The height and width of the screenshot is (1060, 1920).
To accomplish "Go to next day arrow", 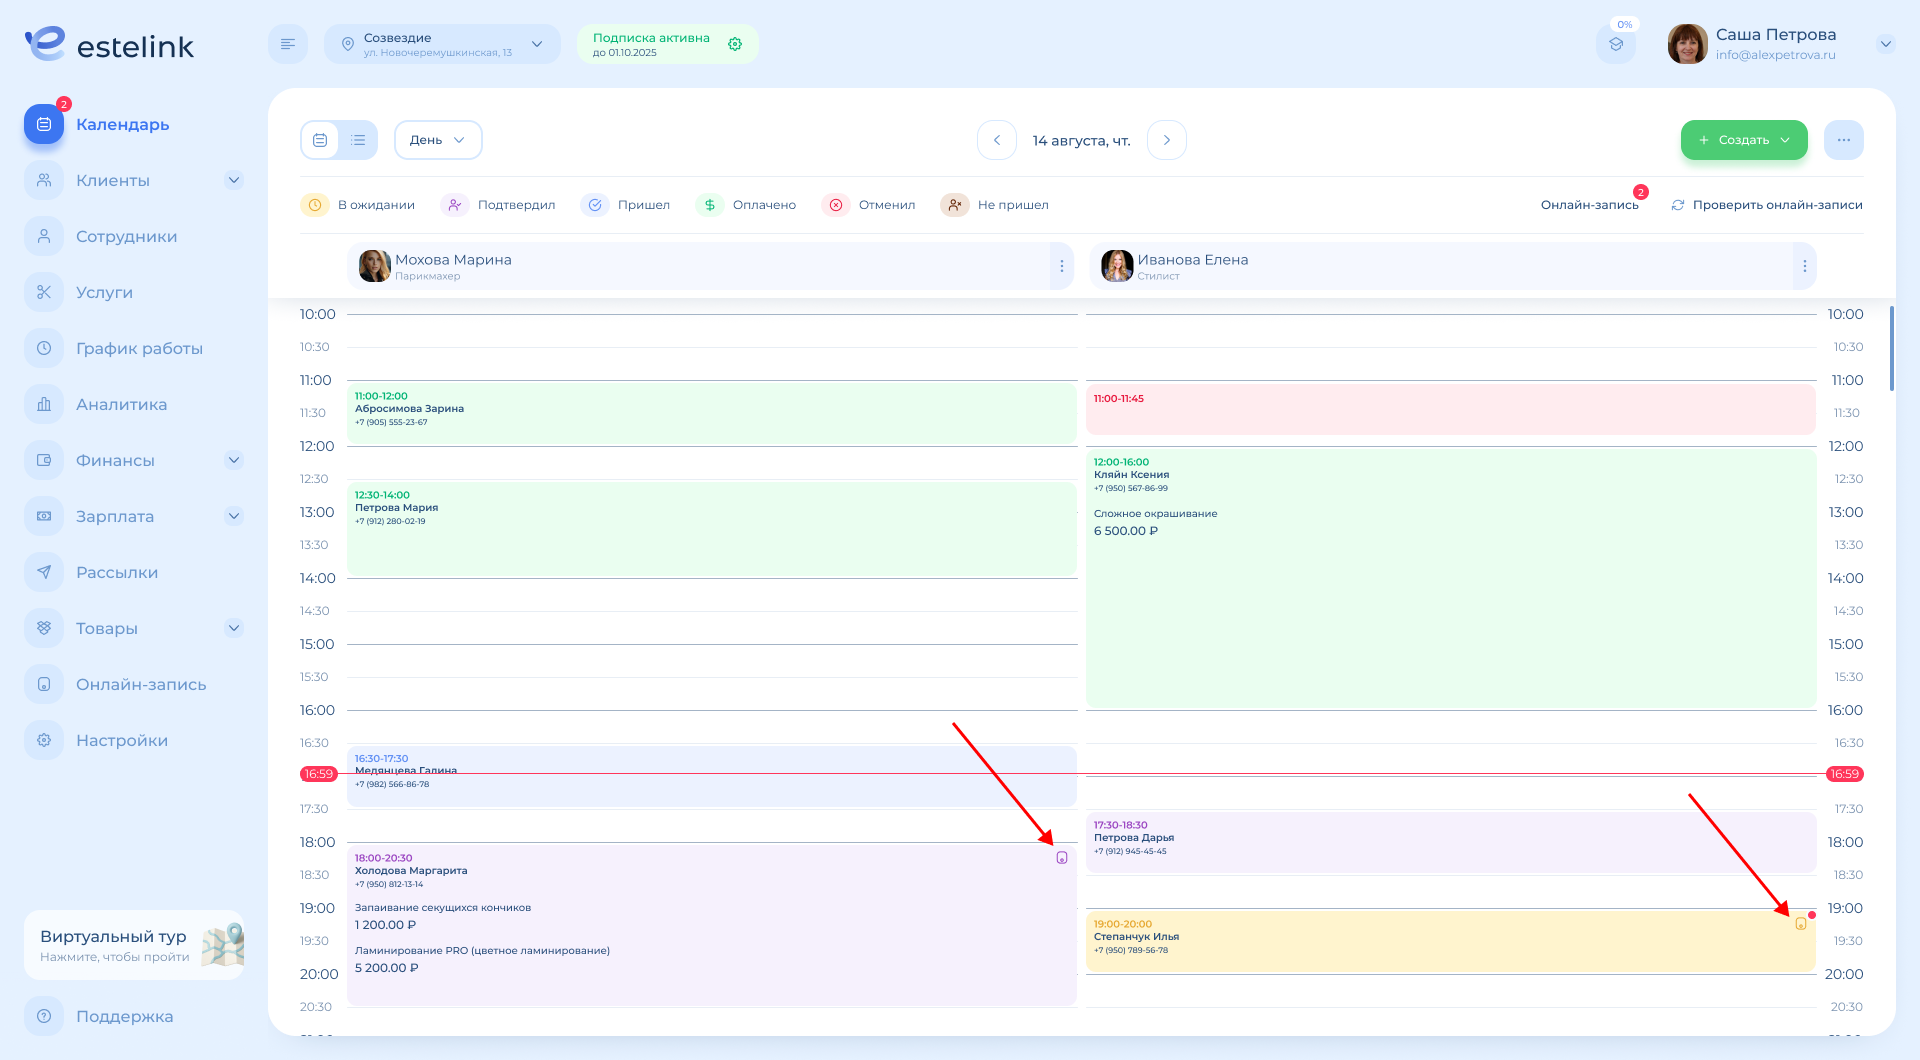I will click(1166, 140).
